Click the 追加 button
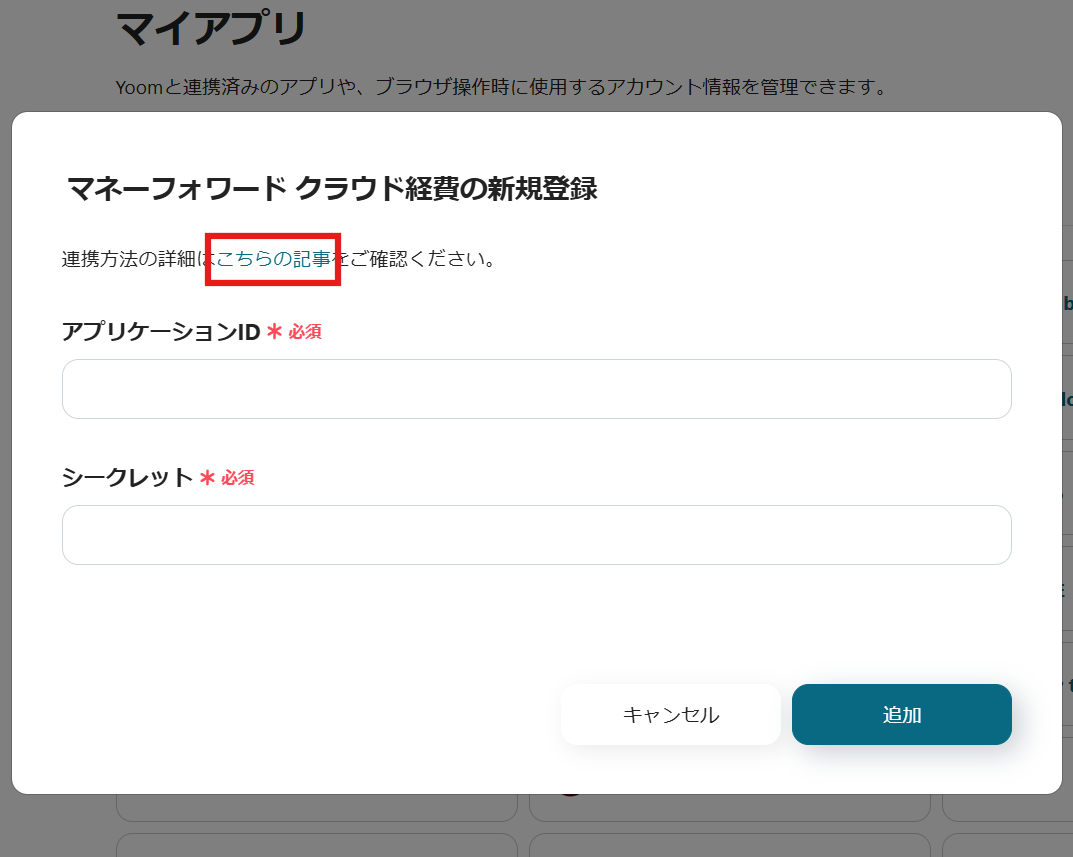Viewport: 1073px width, 857px height. (901, 715)
